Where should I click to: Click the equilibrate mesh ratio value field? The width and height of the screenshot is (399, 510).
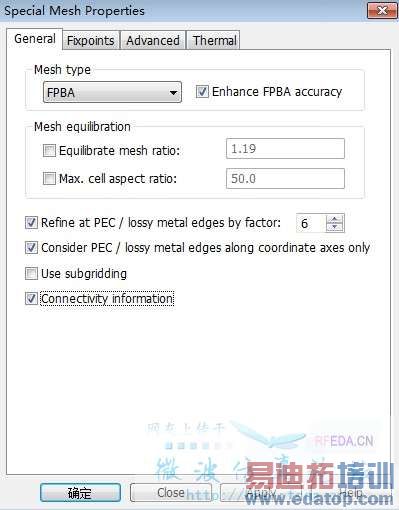[285, 149]
